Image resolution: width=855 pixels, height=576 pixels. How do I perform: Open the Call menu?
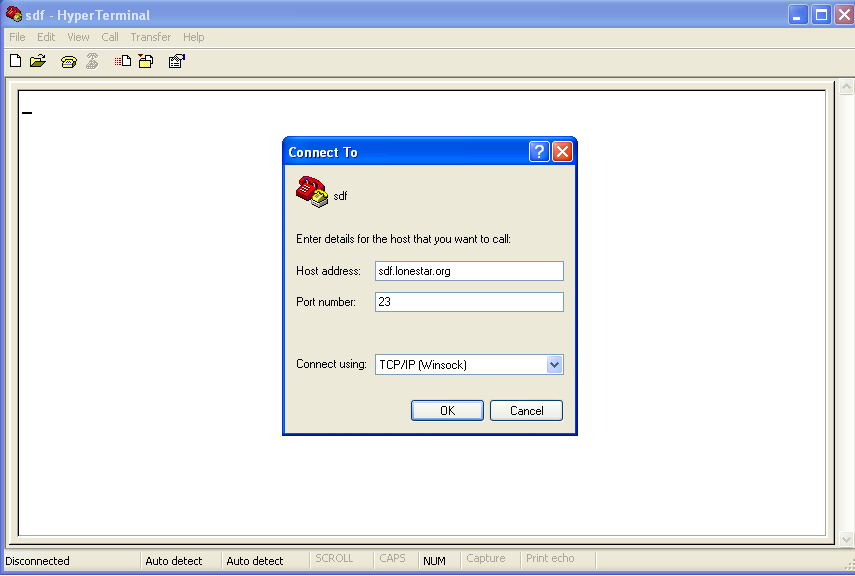pyautogui.click(x=110, y=37)
